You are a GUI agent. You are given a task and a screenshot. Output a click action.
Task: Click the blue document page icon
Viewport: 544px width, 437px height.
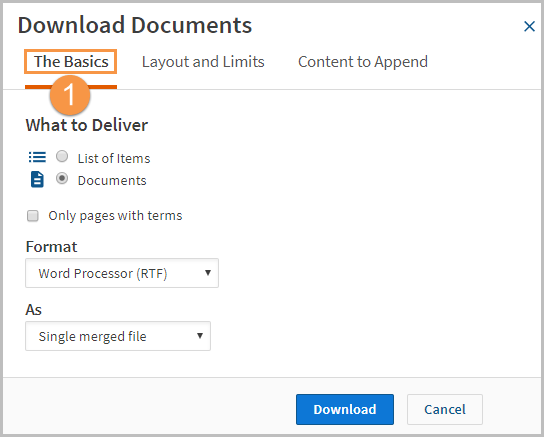point(37,179)
